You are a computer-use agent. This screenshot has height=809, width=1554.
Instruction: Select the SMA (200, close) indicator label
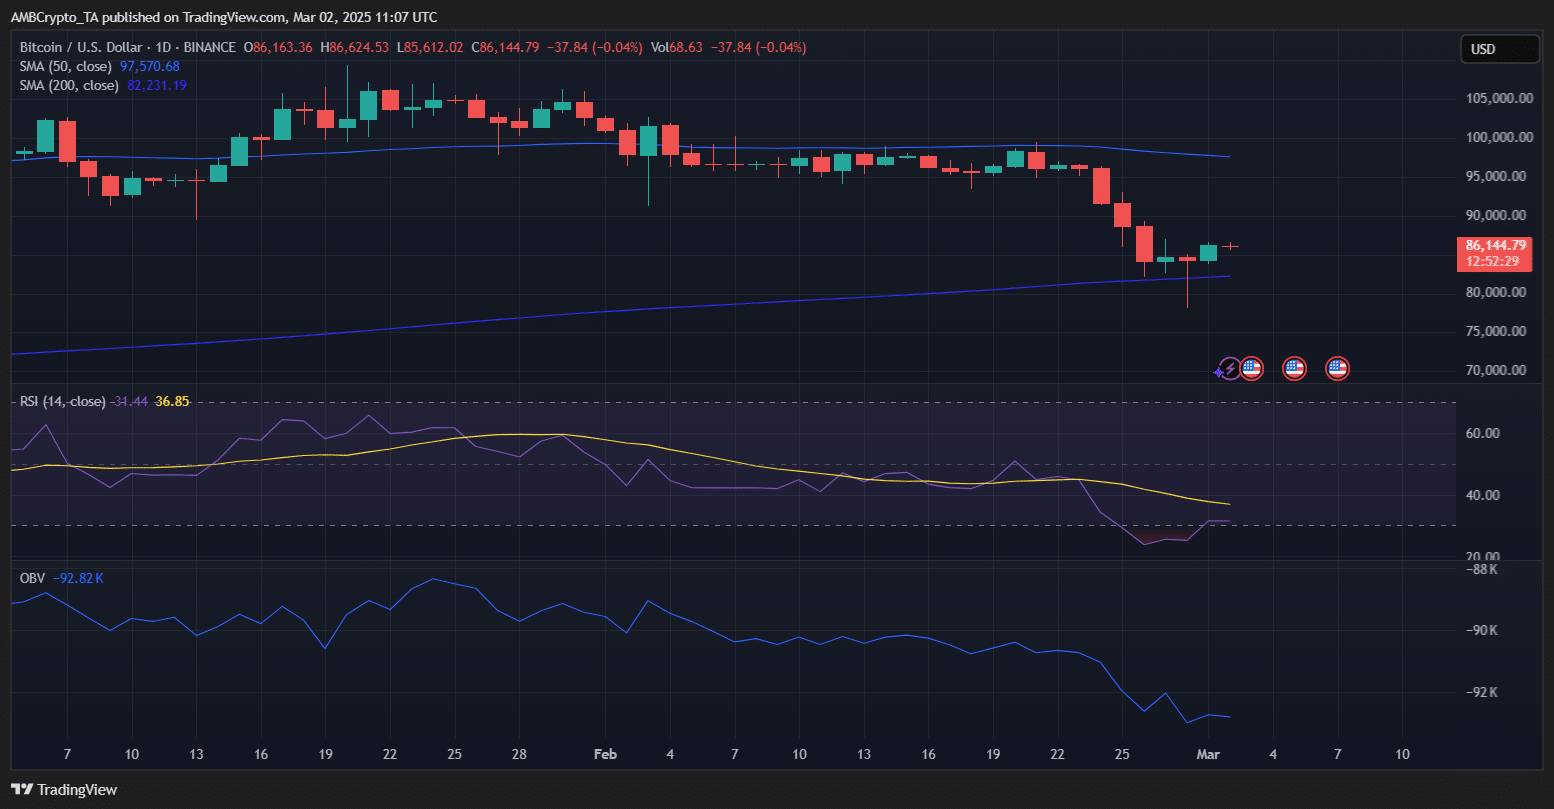click(x=71, y=85)
